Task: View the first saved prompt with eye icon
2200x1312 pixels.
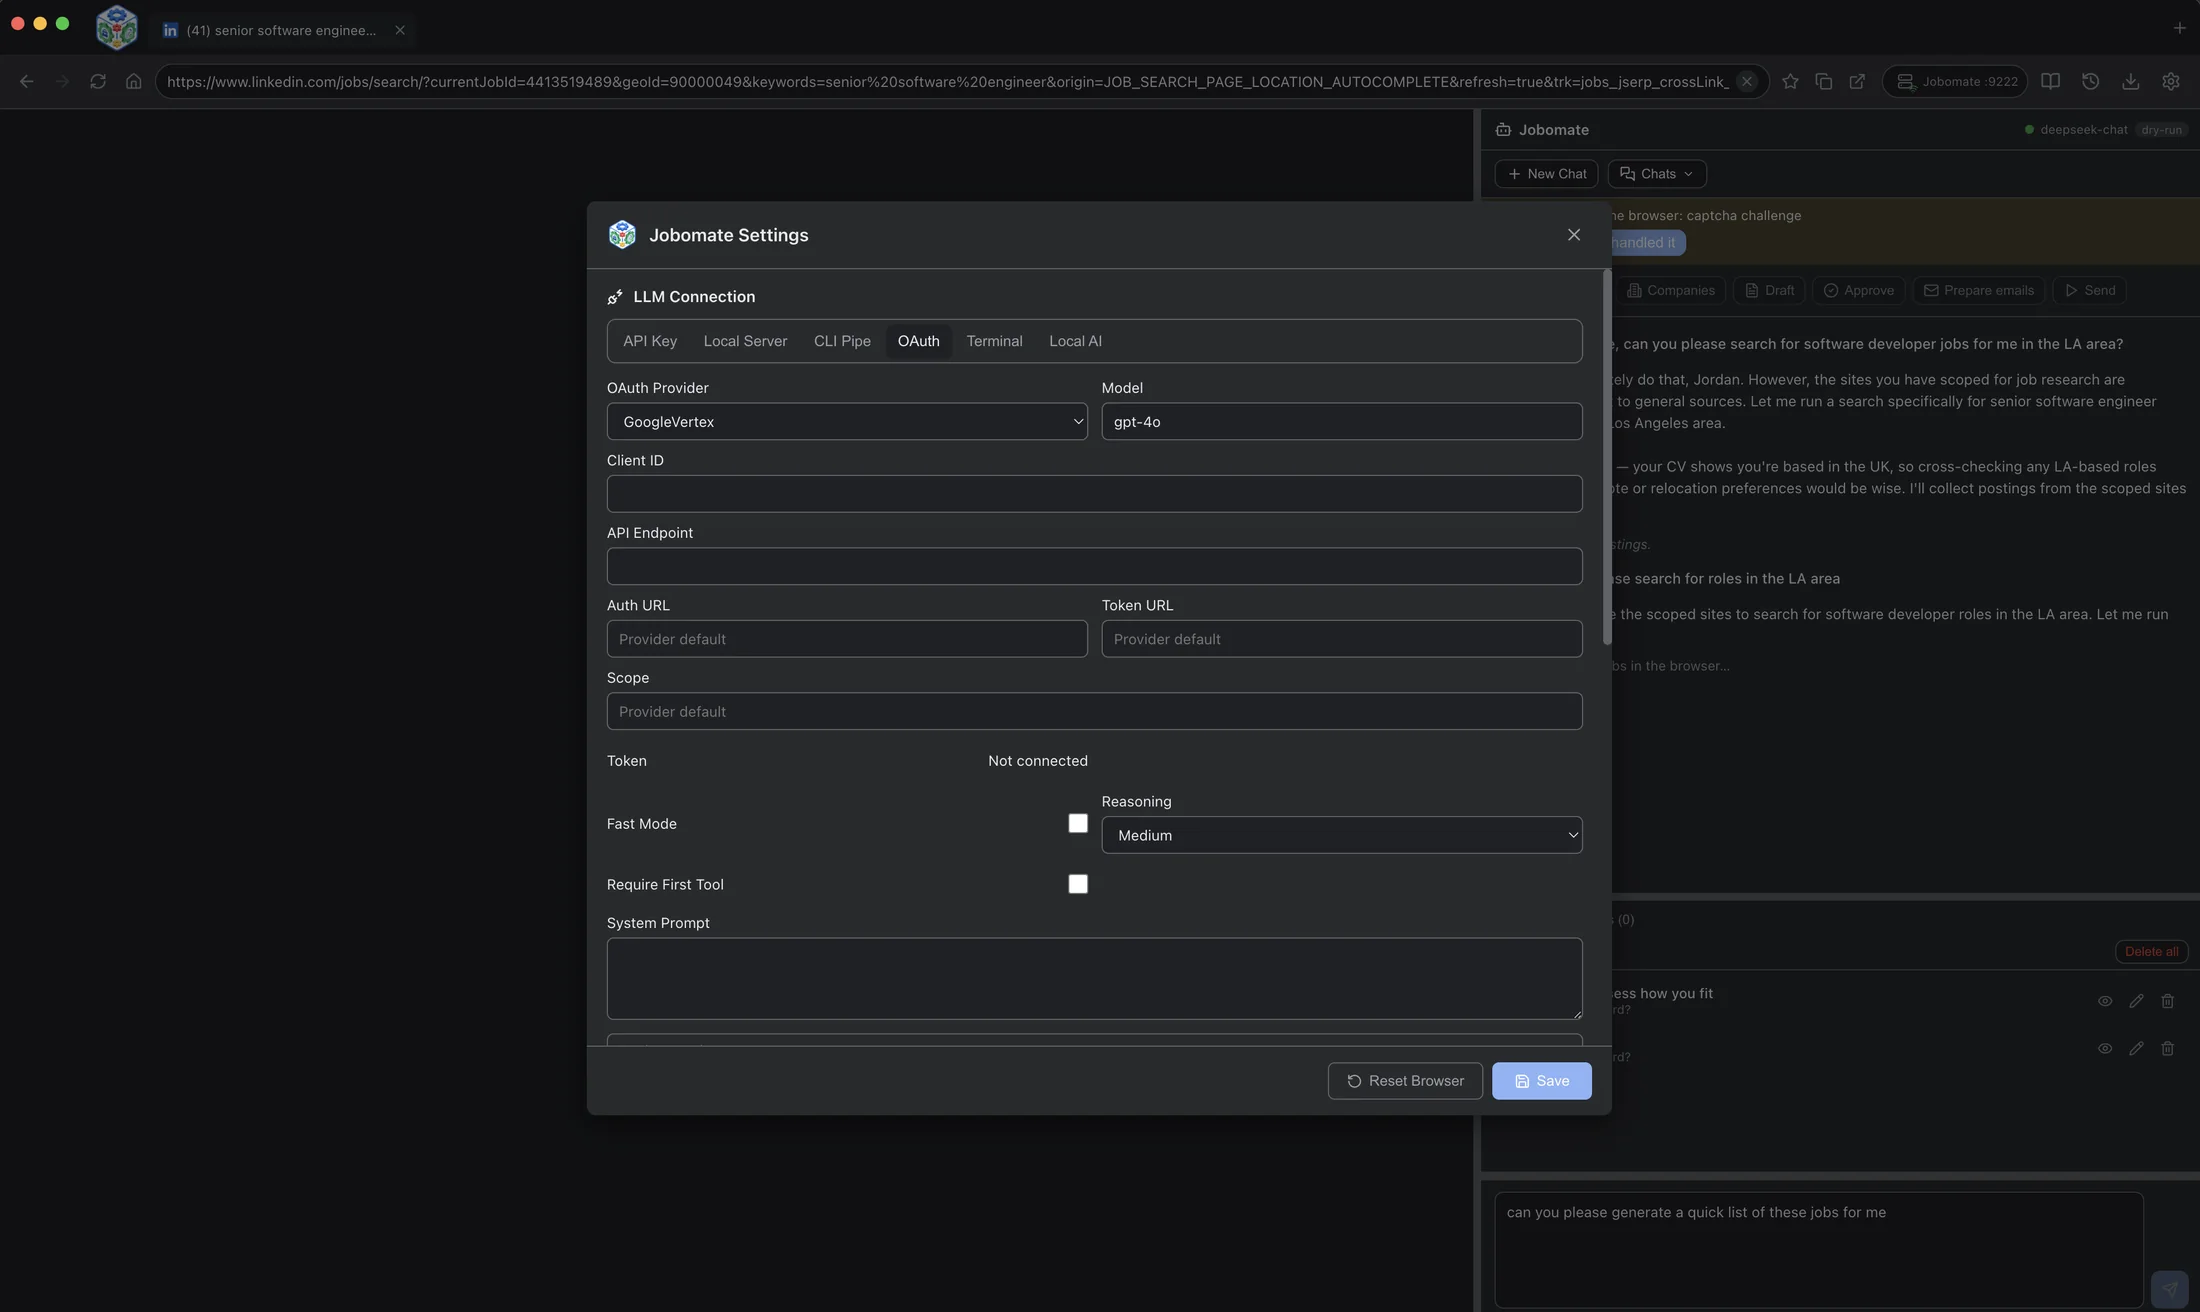Action: 2105,1001
